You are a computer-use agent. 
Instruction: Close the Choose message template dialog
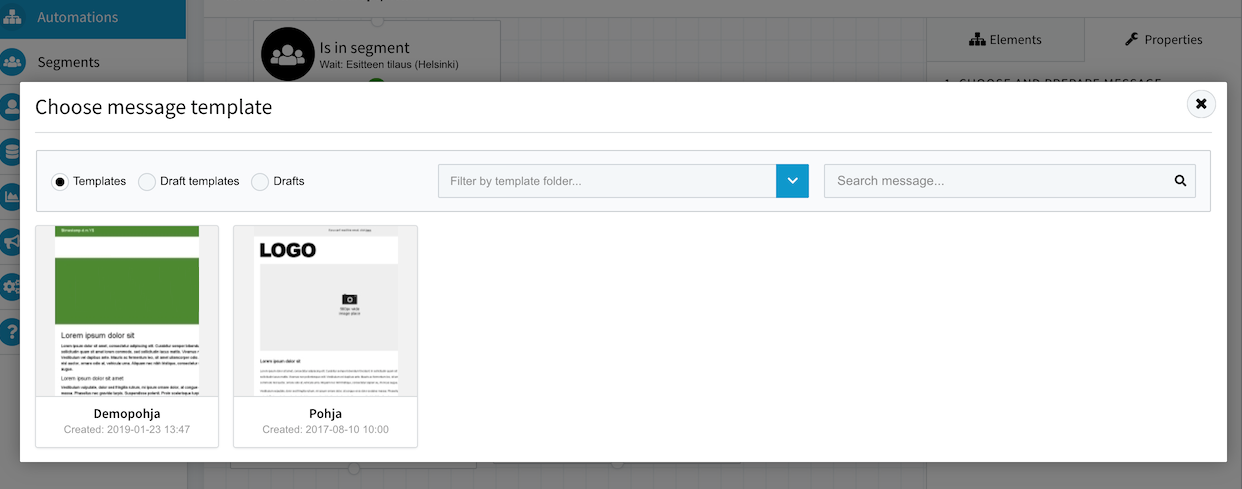1201,104
